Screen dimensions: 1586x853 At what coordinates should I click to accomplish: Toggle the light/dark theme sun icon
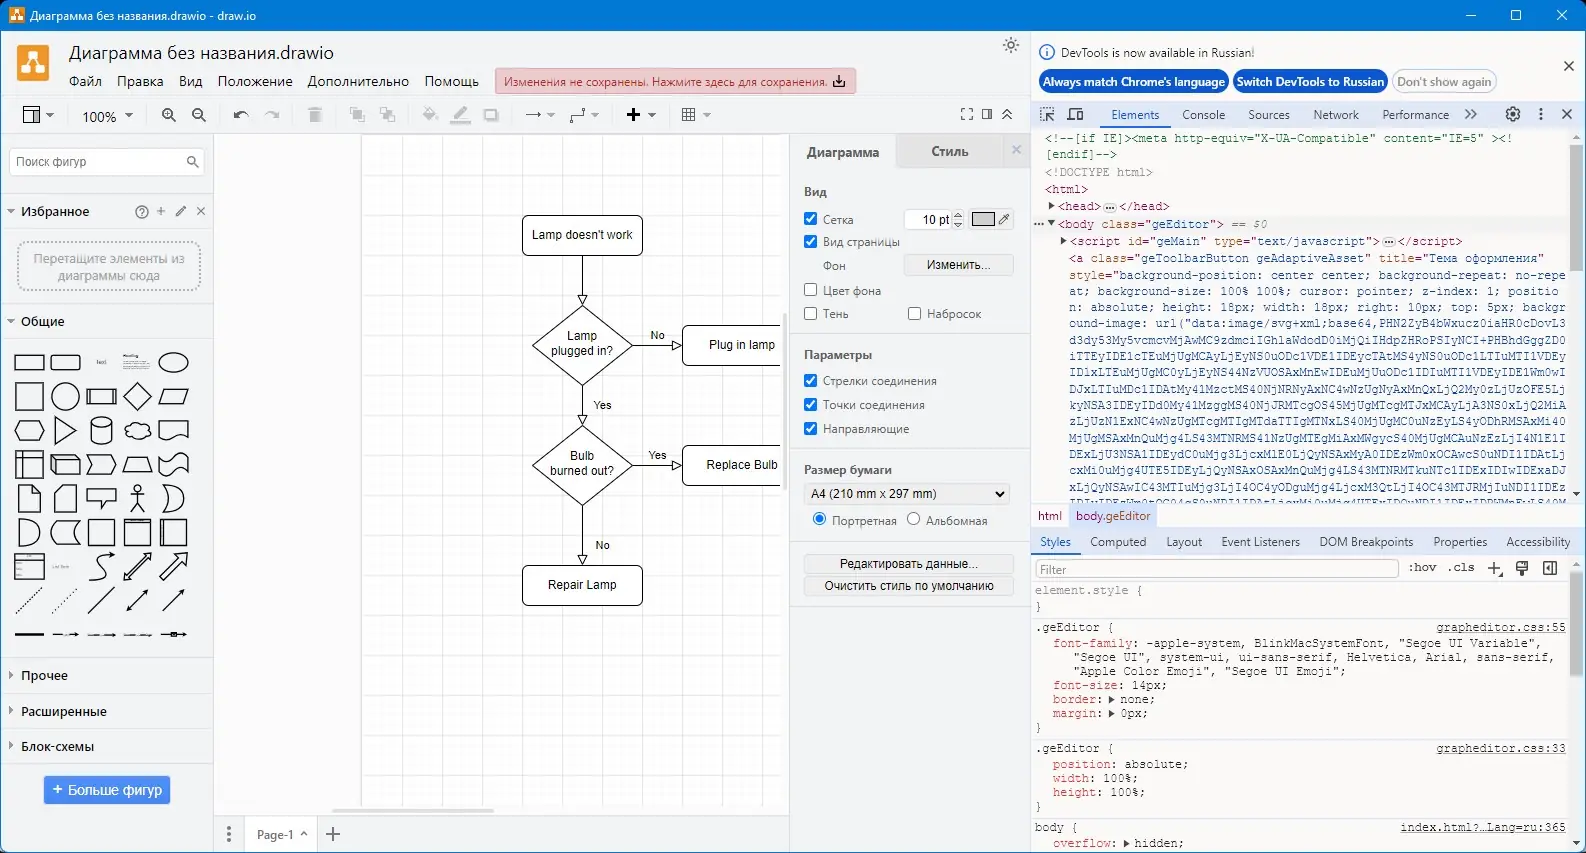1011,45
